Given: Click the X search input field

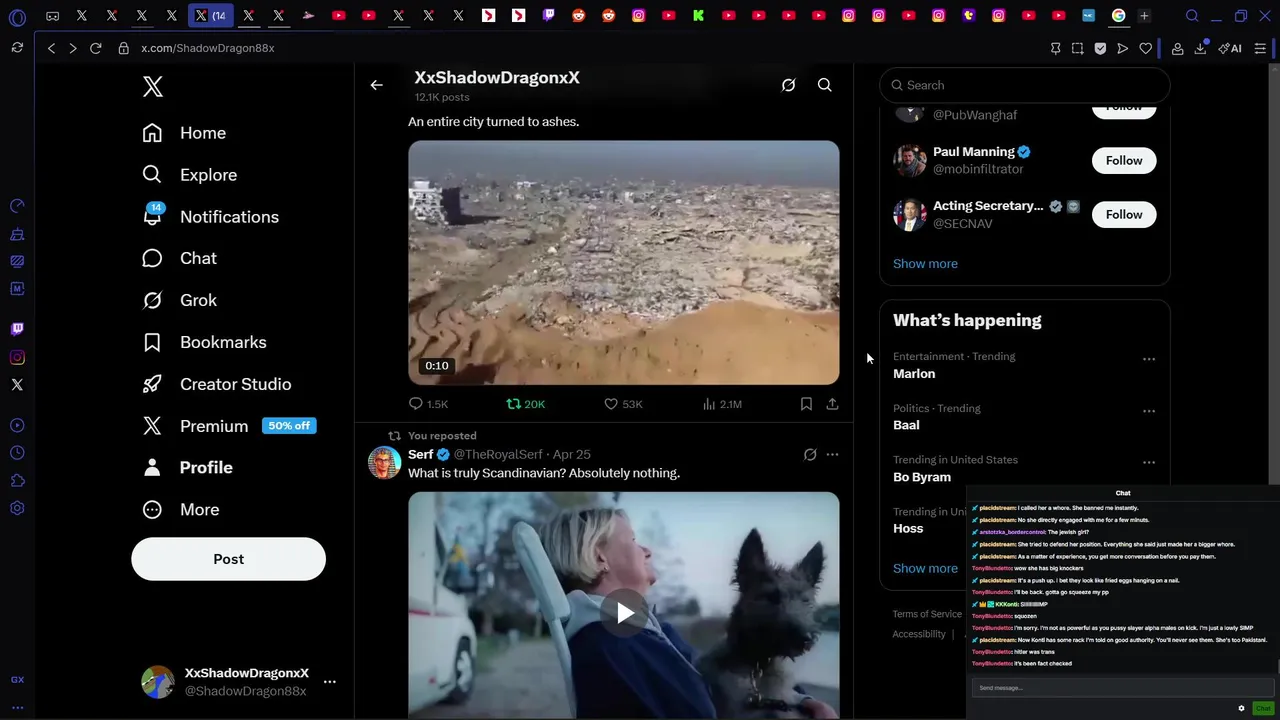Looking at the screenshot, I should (1024, 85).
